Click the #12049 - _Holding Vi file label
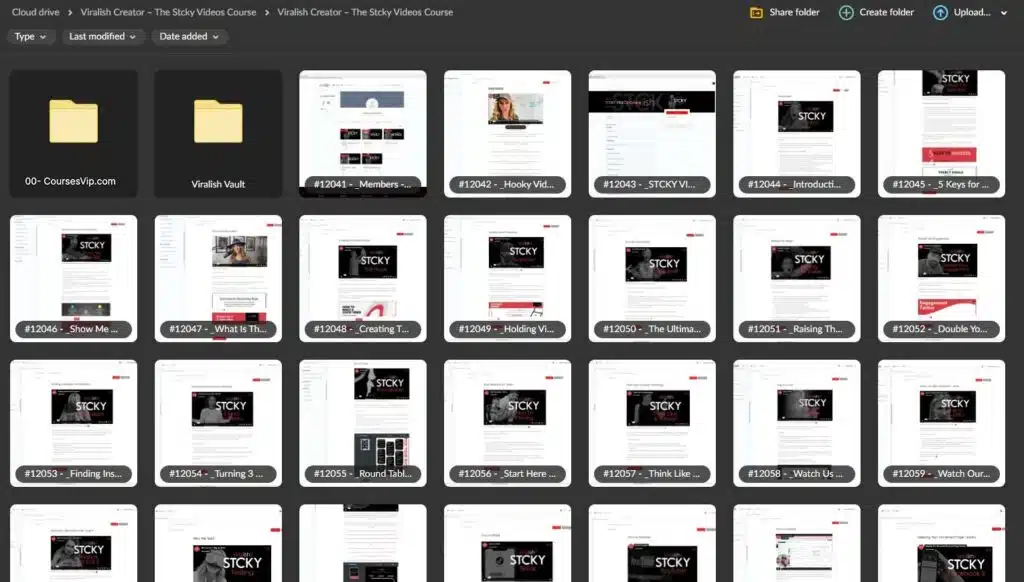Viewport: 1024px width, 582px height. [507, 329]
